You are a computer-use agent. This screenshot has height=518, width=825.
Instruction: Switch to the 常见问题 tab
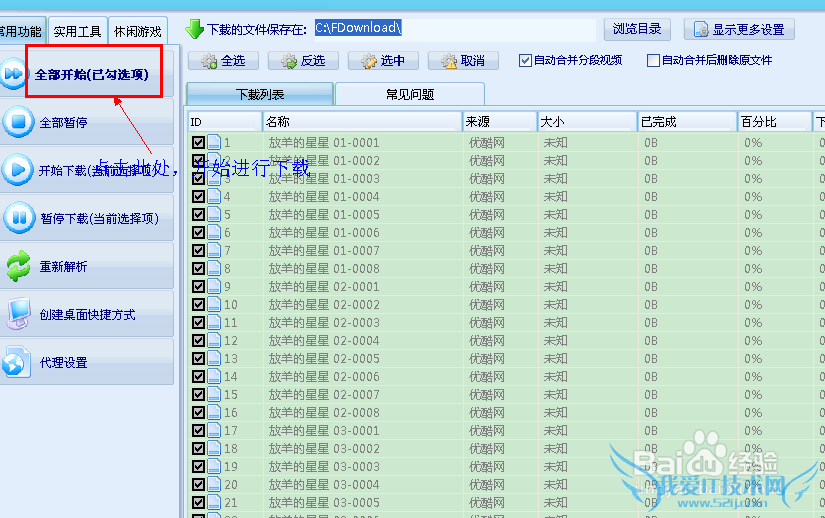coord(410,94)
